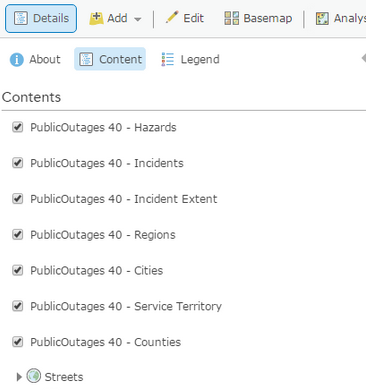Select the PublicOutages 40 - Hazards layer name

(103, 127)
